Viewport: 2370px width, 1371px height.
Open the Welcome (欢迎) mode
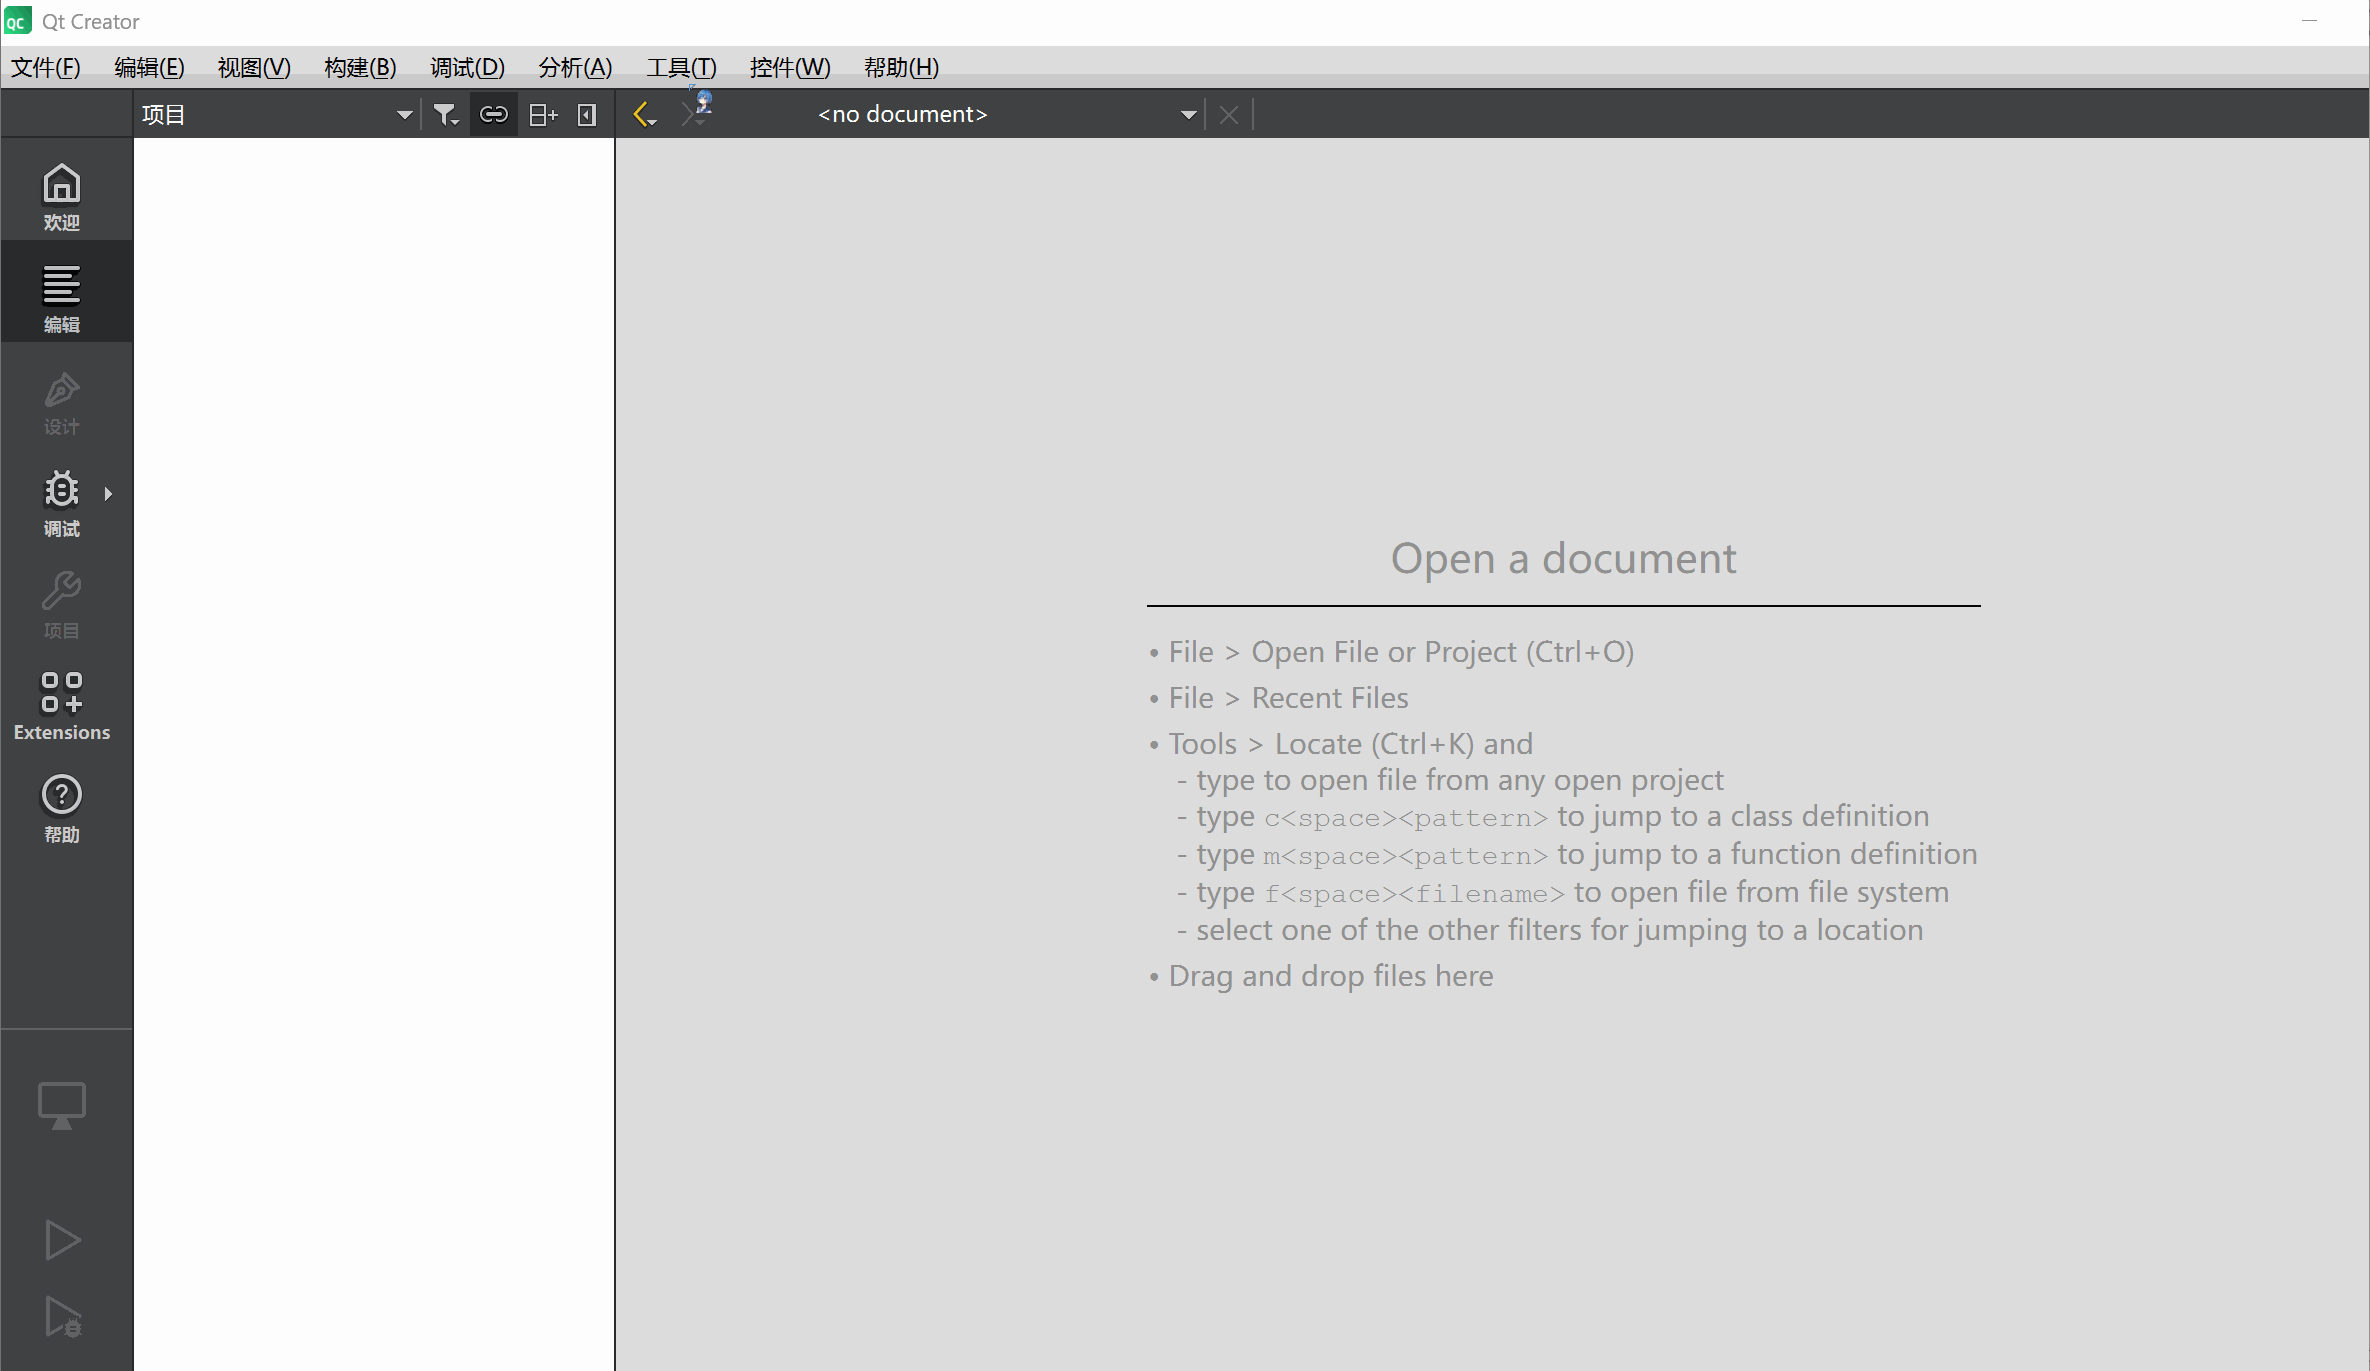click(61, 196)
